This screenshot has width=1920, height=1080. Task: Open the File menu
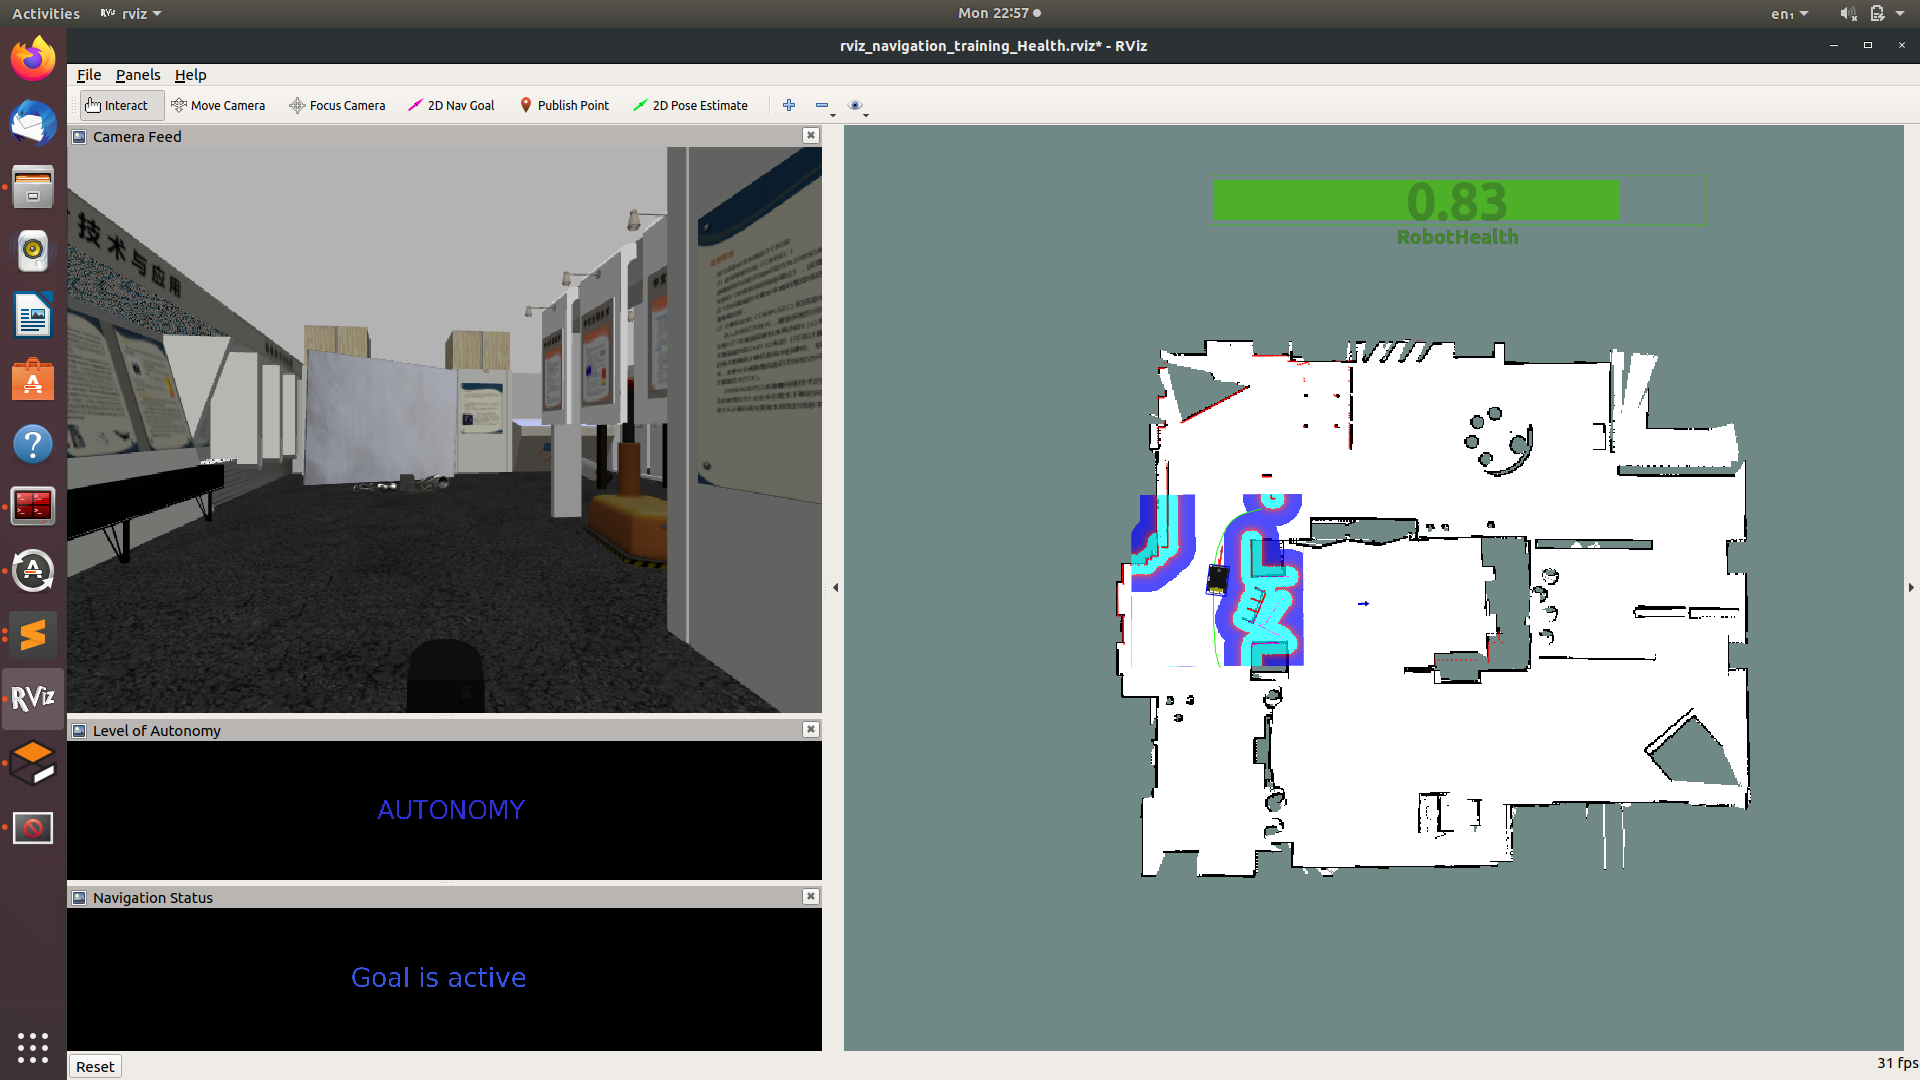pyautogui.click(x=89, y=75)
